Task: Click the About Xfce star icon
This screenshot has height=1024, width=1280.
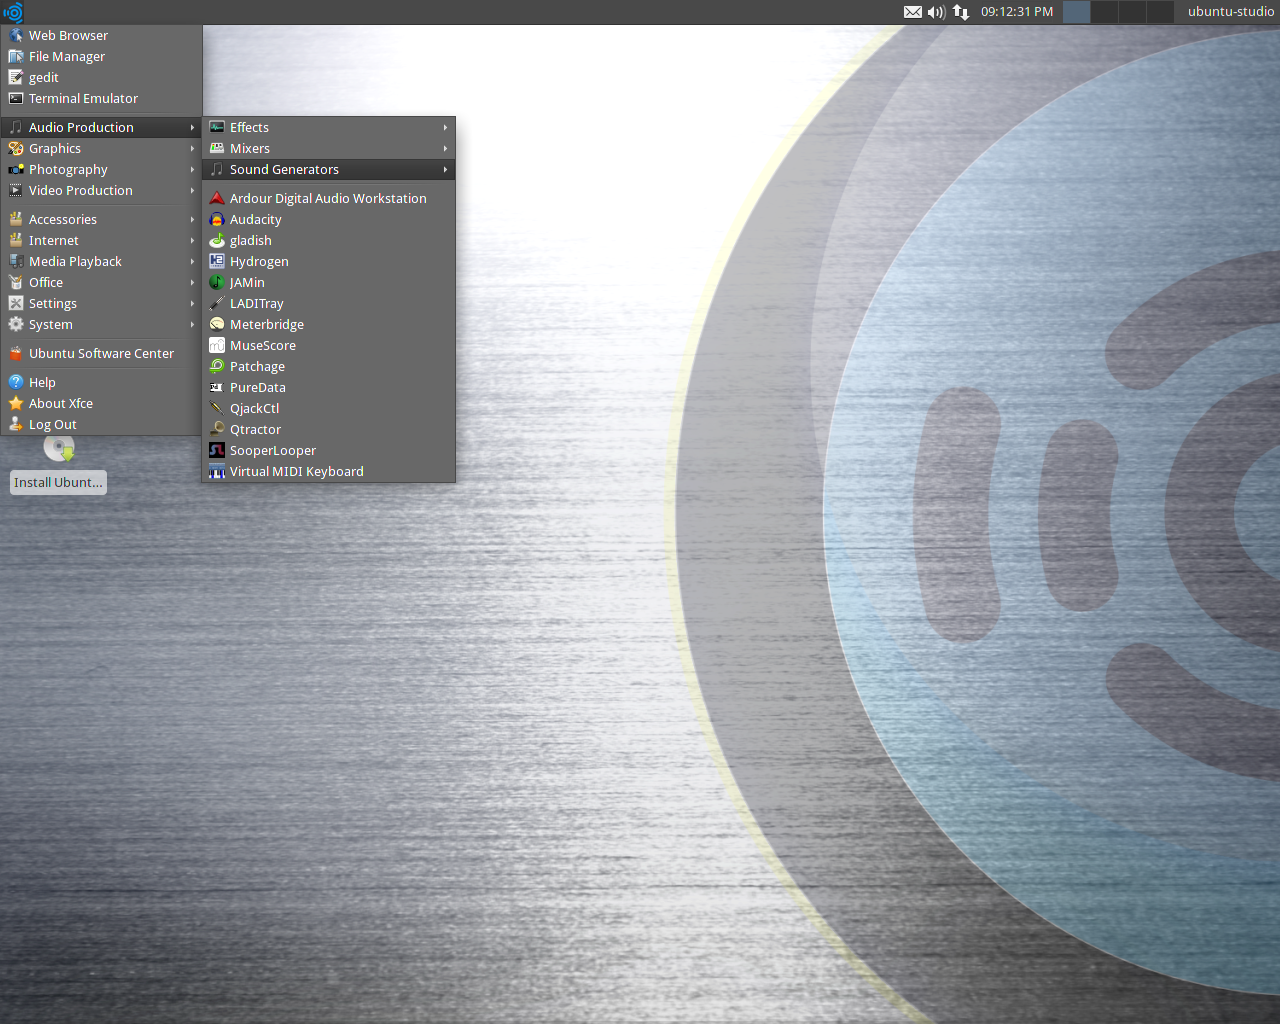Action: pyautogui.click(x=16, y=403)
